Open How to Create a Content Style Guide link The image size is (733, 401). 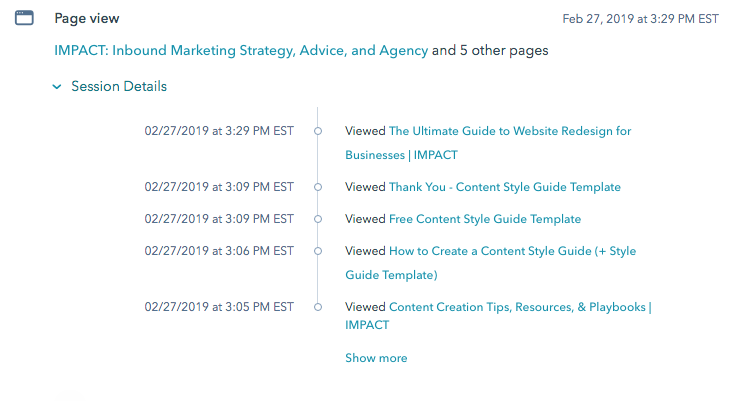point(490,263)
